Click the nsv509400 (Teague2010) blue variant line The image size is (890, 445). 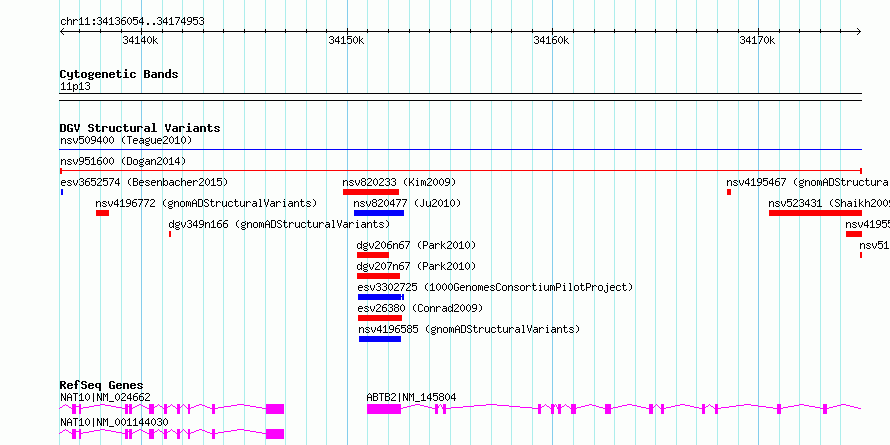[x=460, y=150]
